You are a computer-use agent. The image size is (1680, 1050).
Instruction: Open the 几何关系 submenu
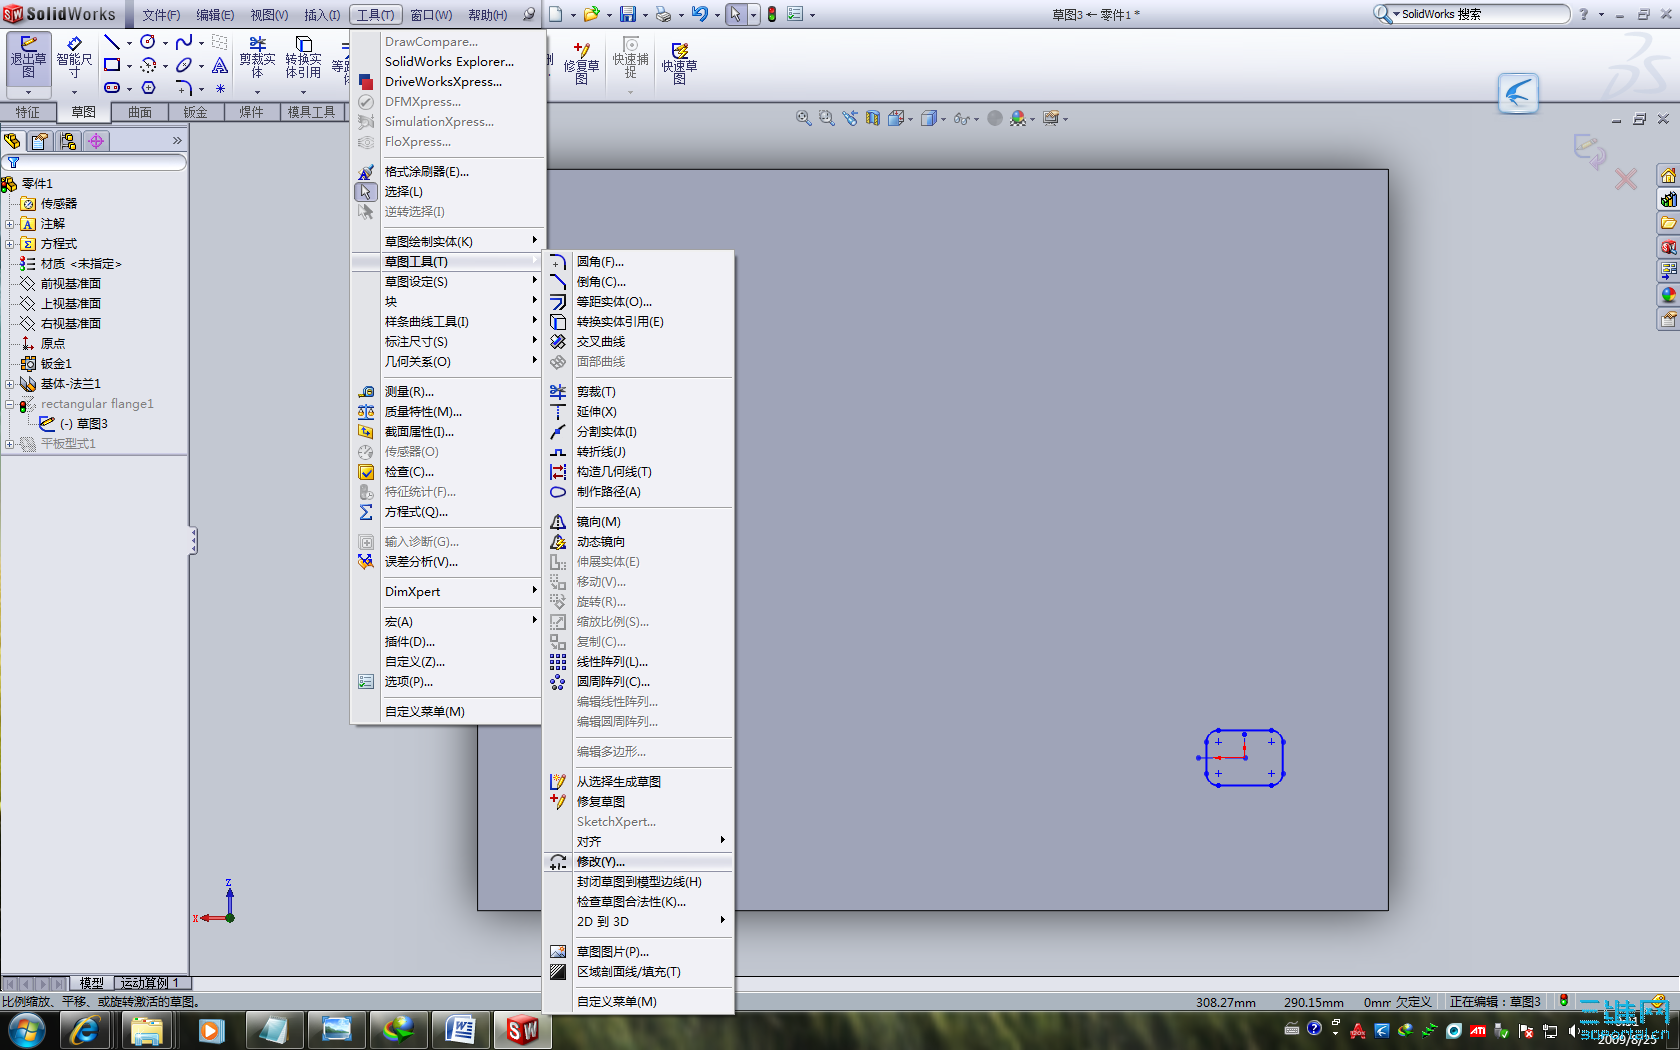tap(448, 362)
